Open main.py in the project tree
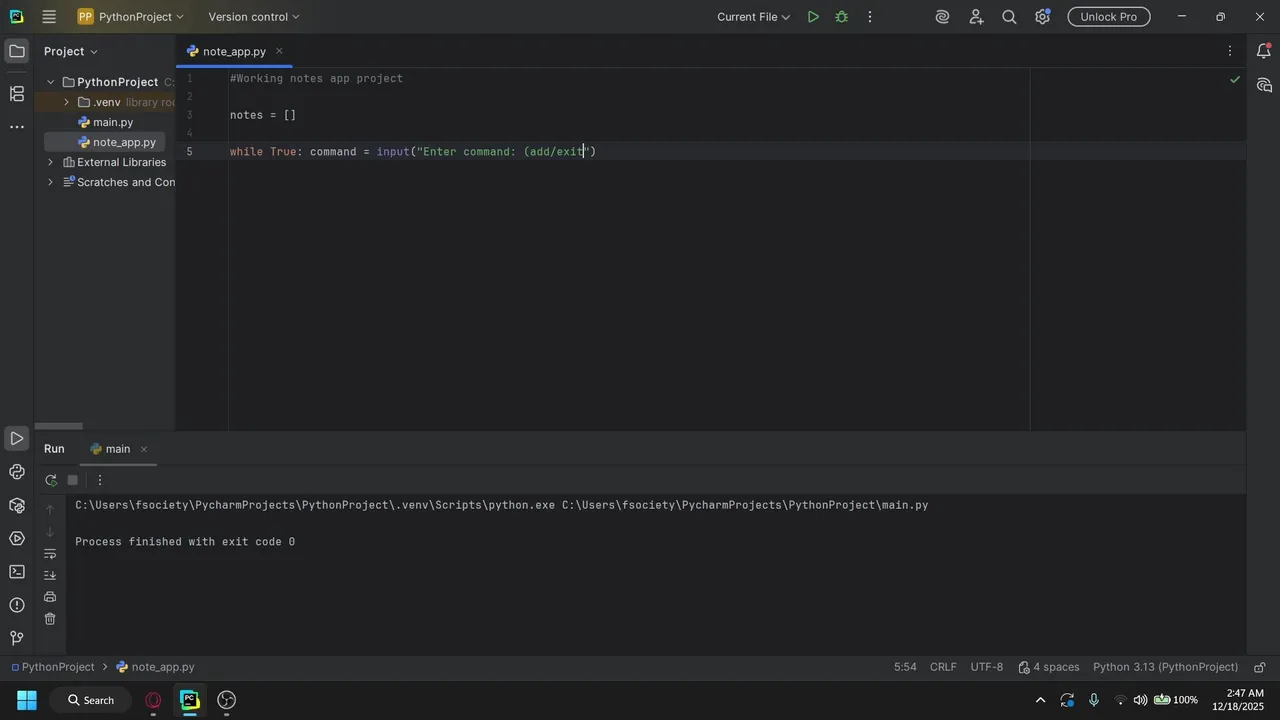Viewport: 1280px width, 720px height. pos(113,122)
